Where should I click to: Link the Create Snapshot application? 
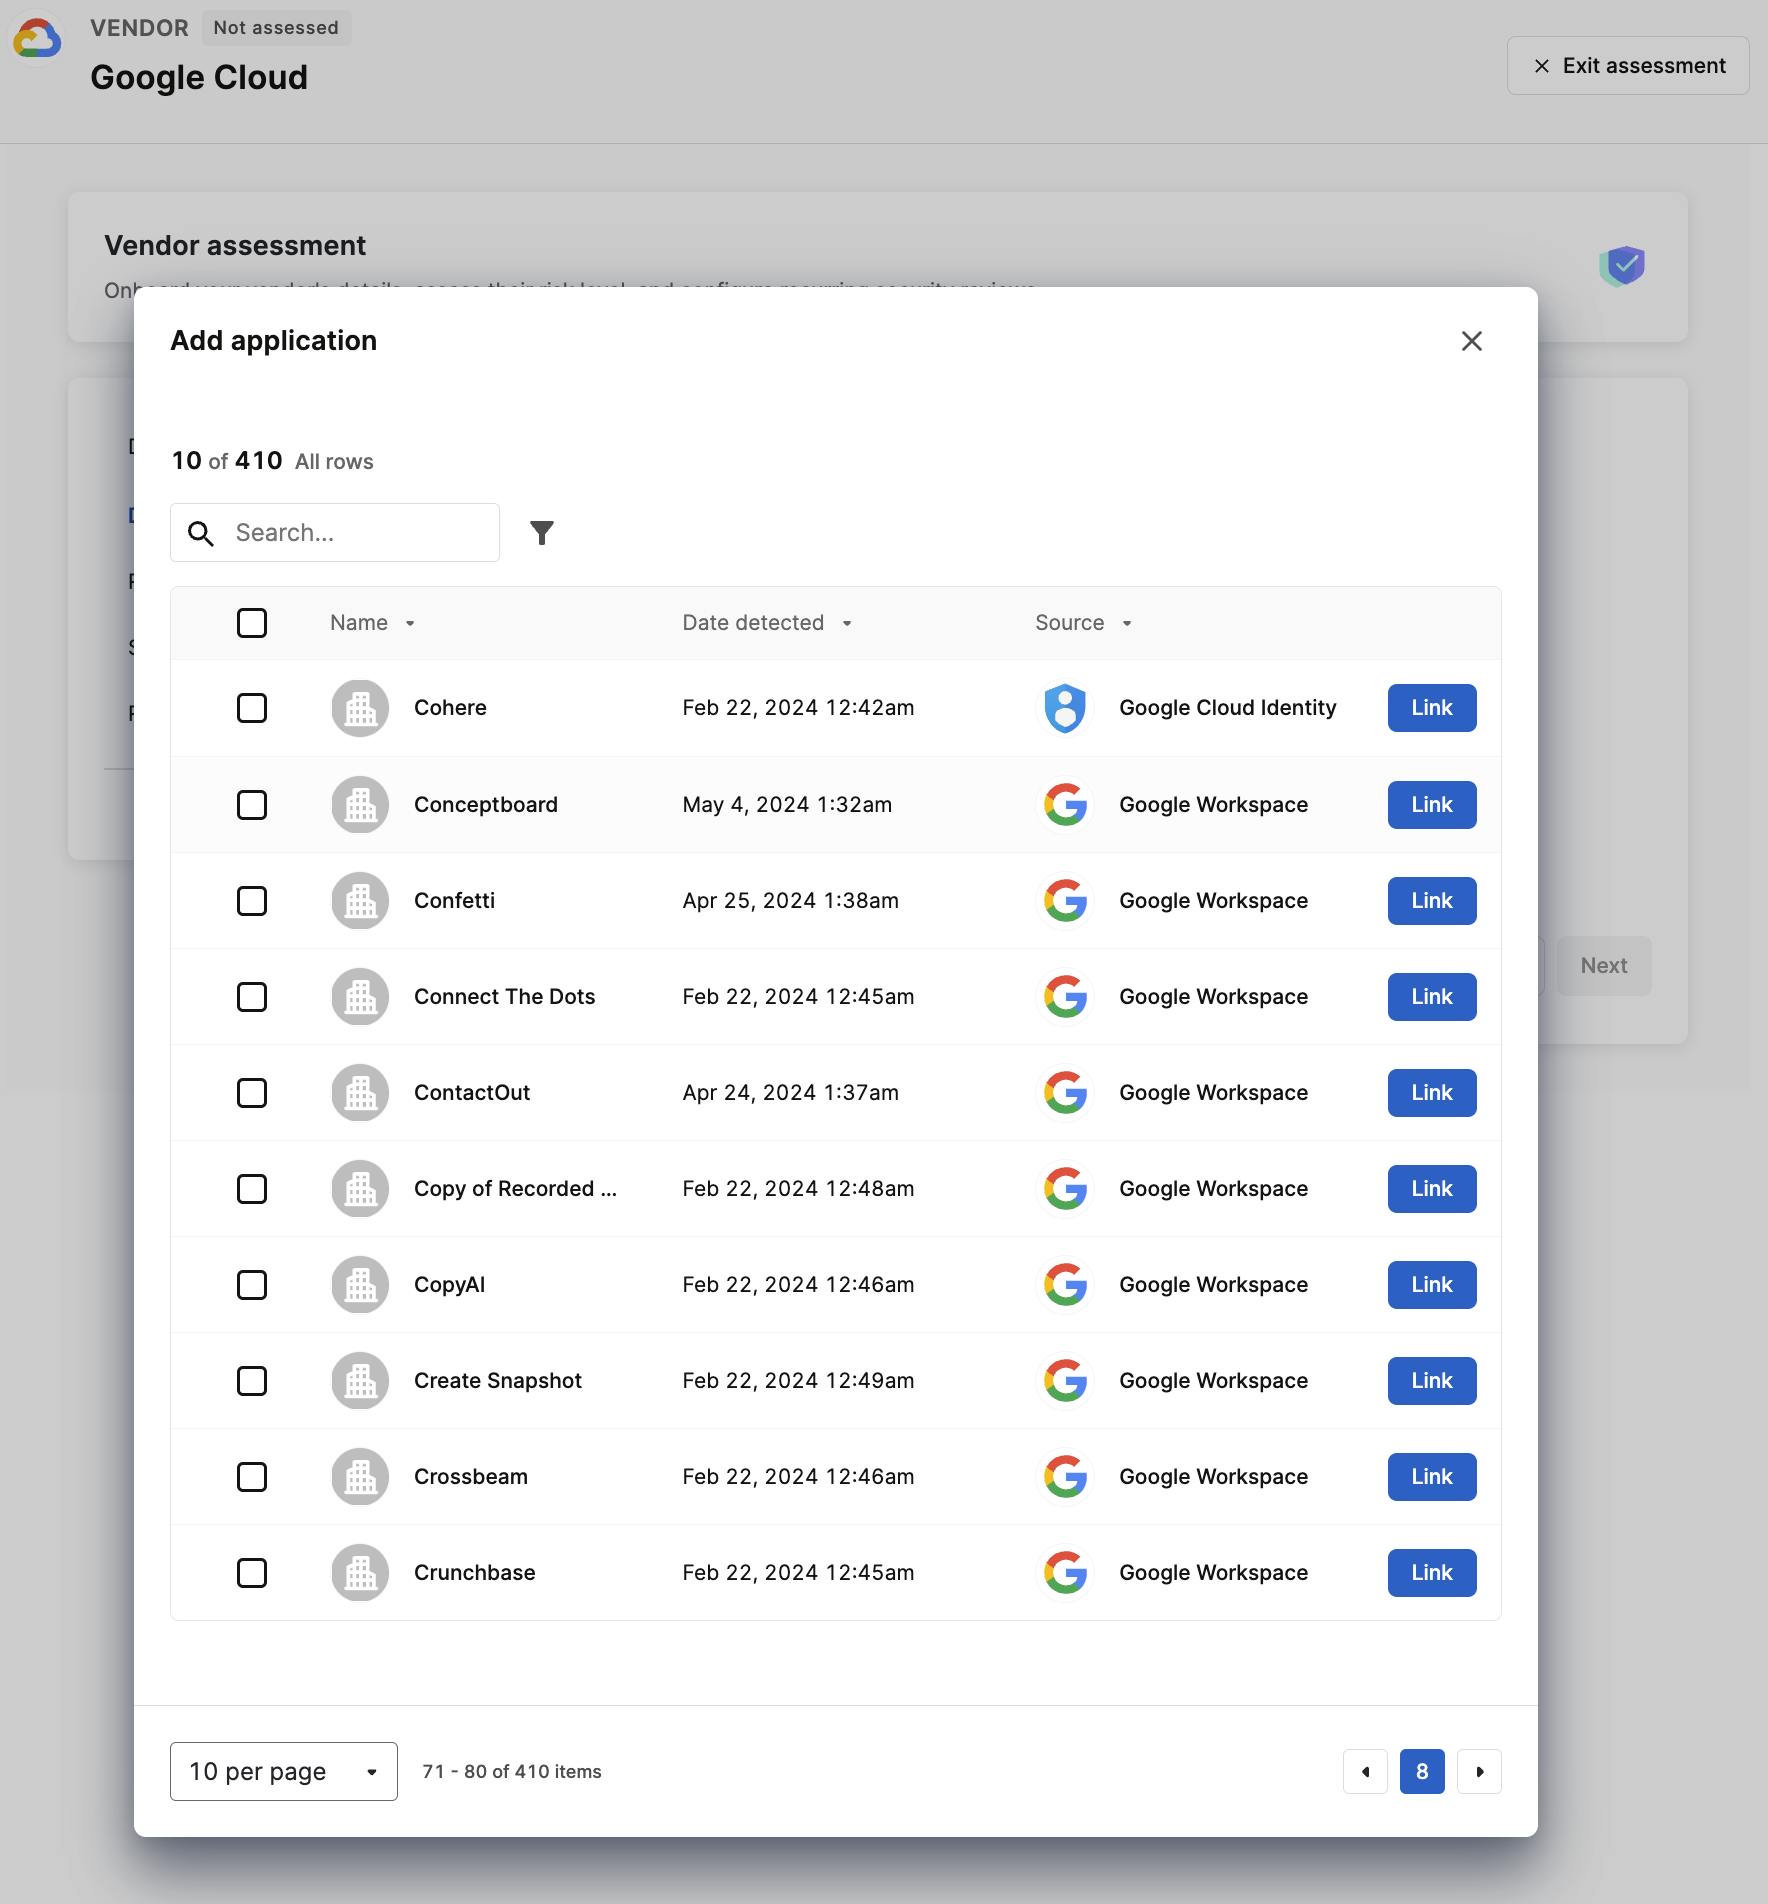(1432, 1381)
